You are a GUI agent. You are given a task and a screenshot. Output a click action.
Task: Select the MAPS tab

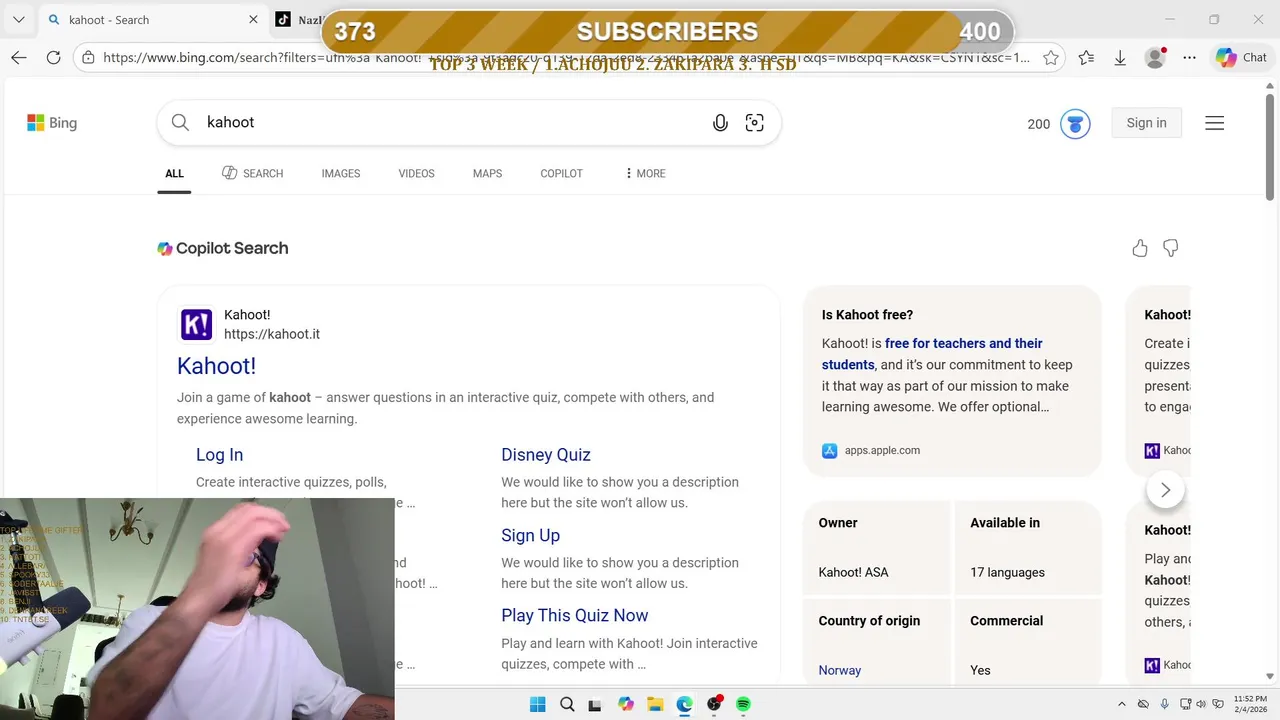click(487, 173)
